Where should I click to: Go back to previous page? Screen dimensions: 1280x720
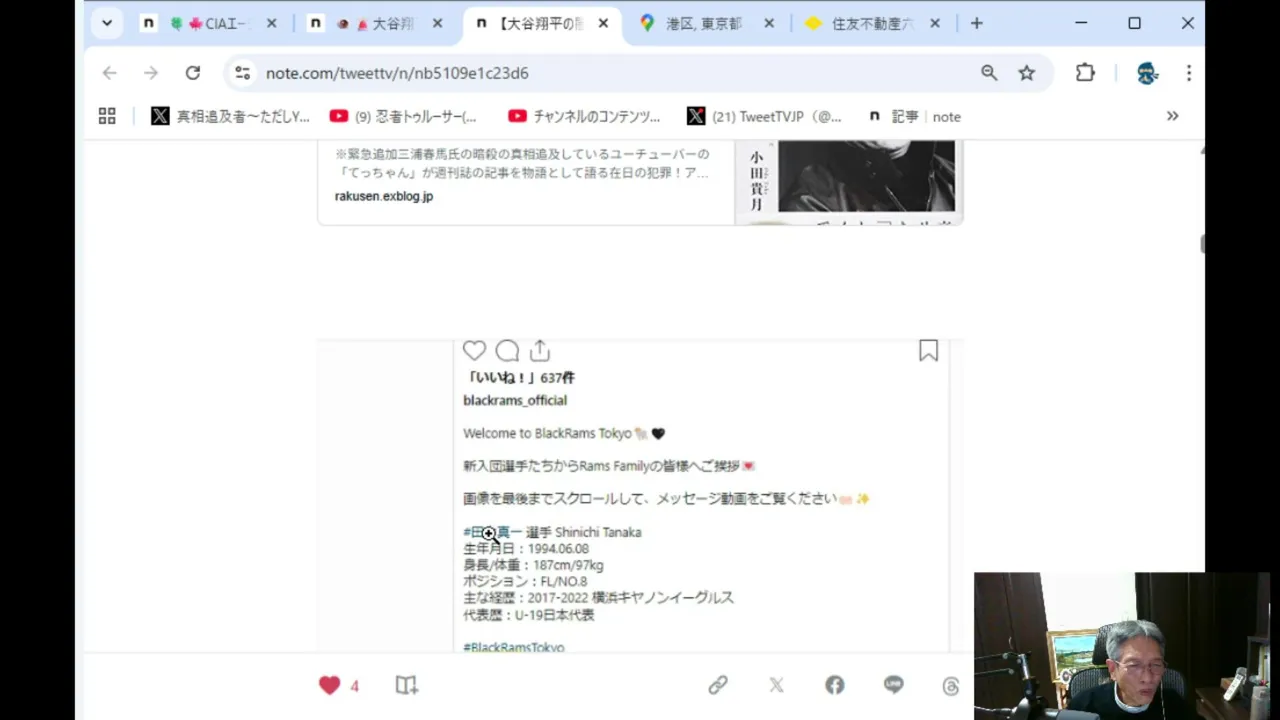109,73
